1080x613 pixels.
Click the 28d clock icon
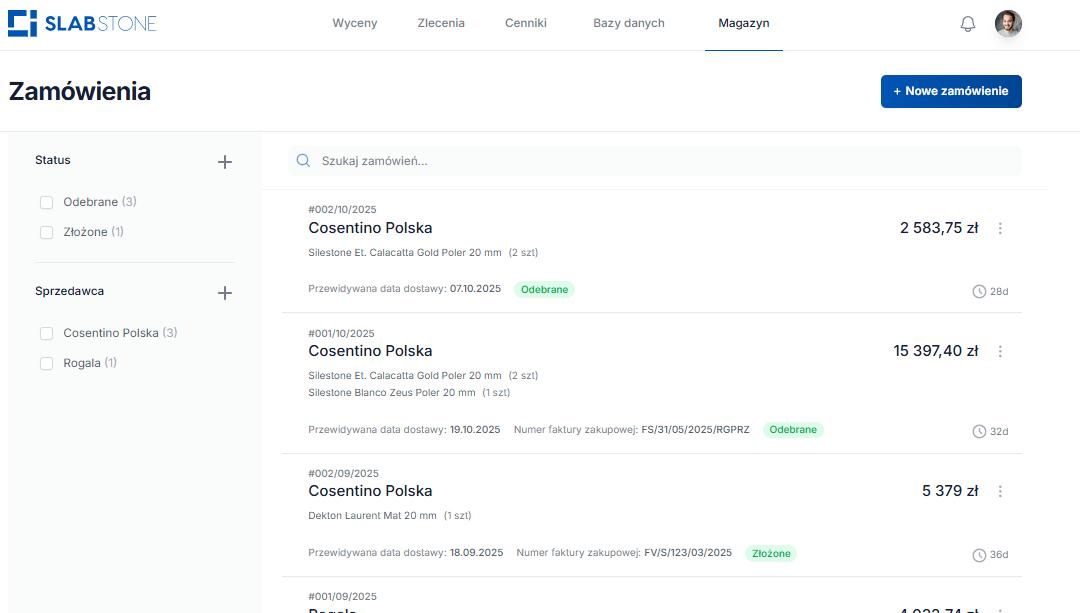[x=979, y=291]
